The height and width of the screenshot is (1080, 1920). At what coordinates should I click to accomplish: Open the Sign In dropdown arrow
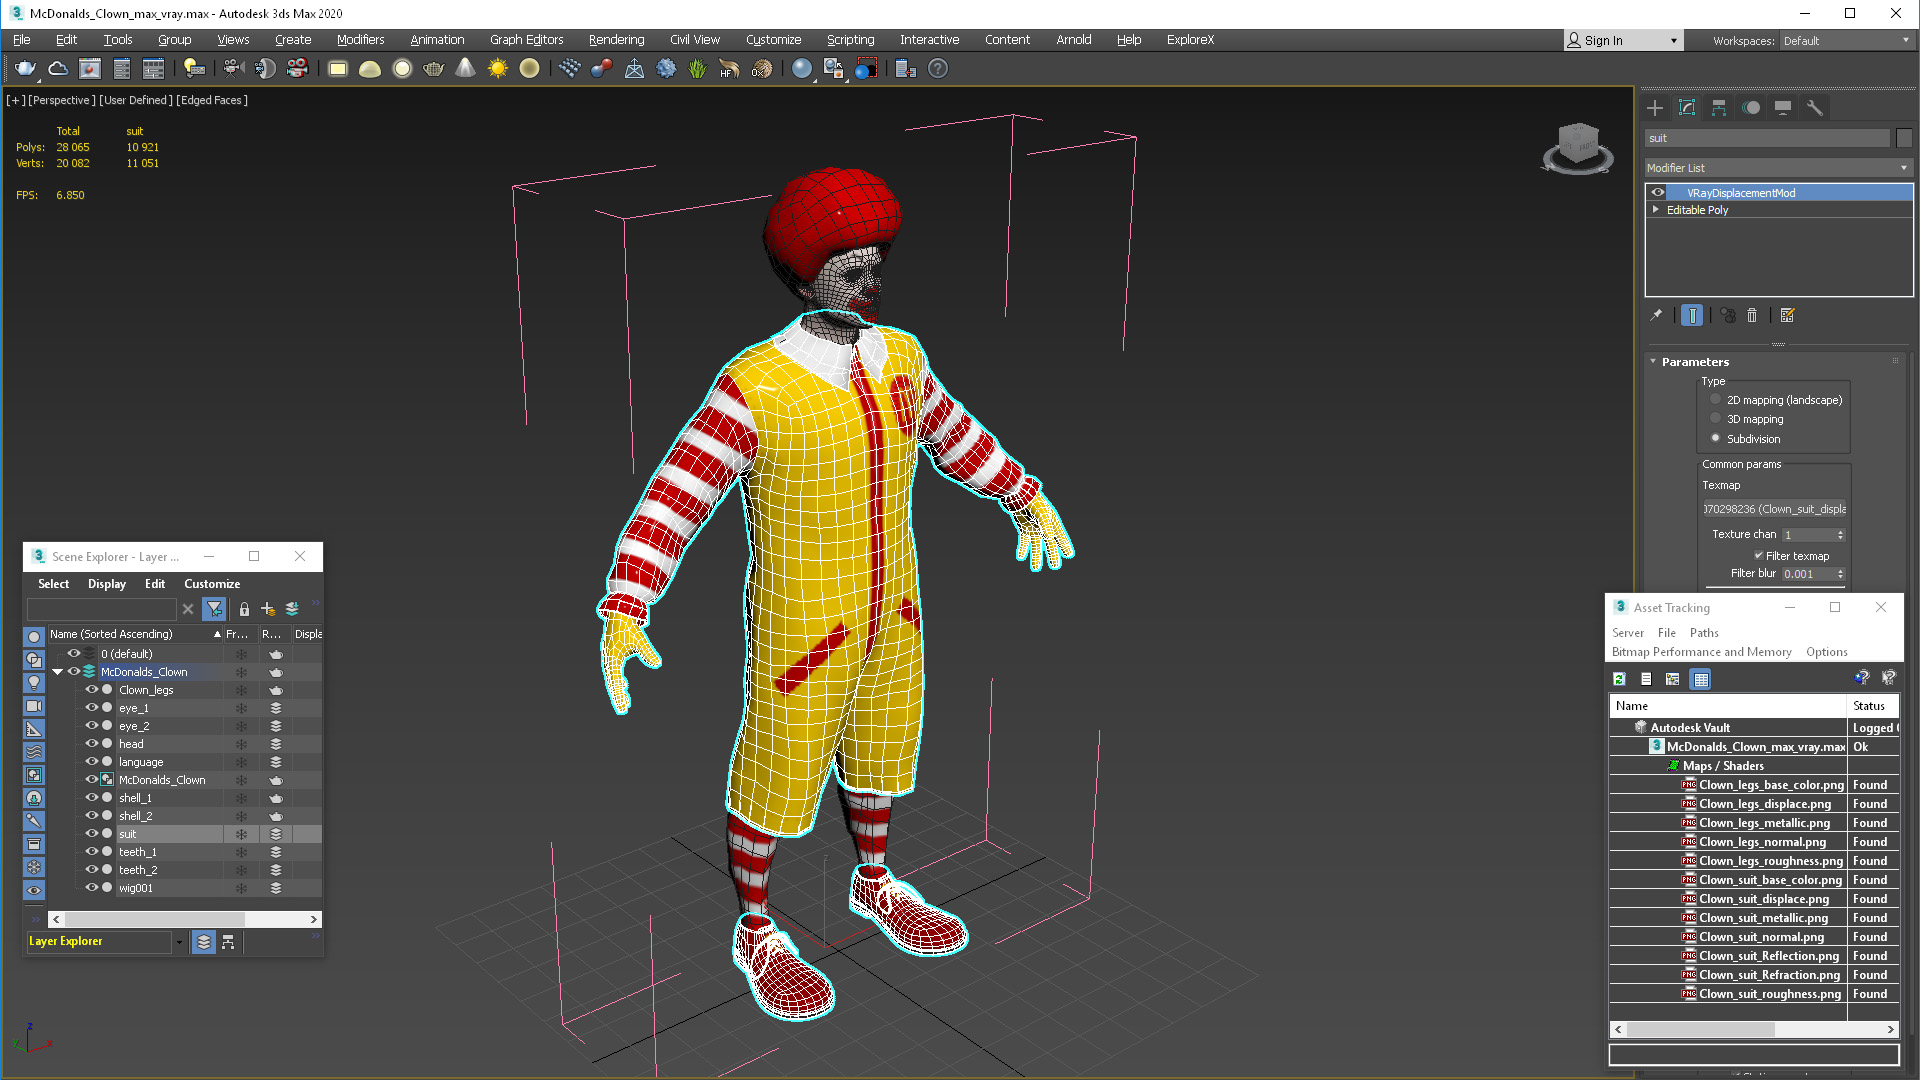1674,41
